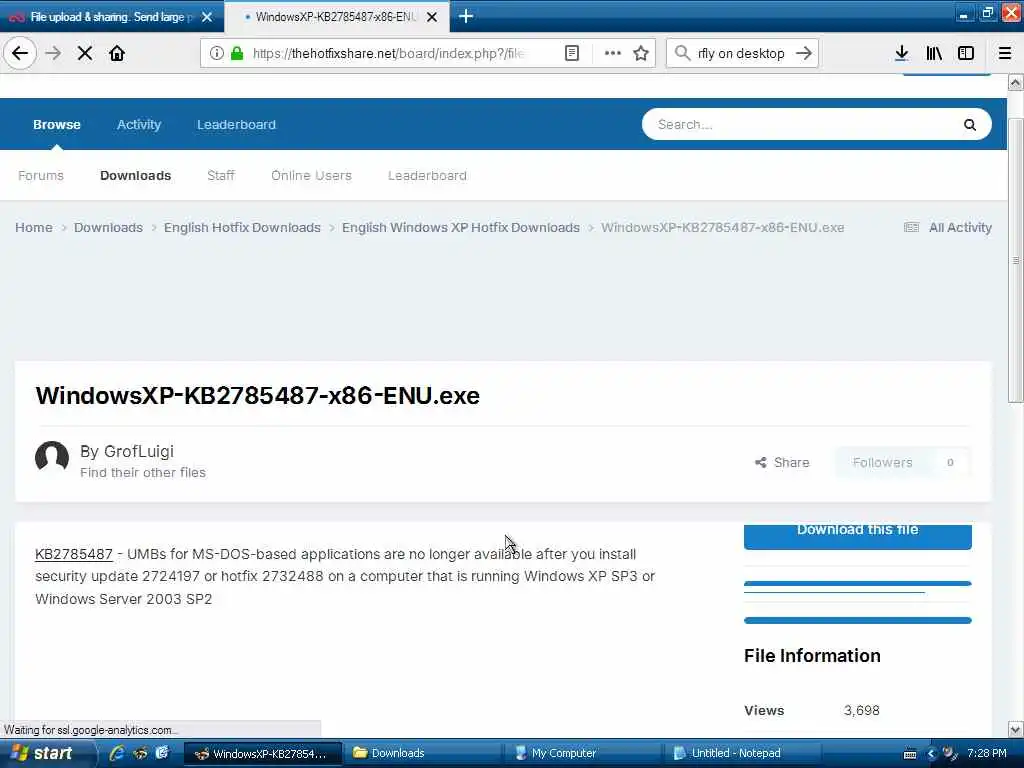Click the WindowsXP-KB2785487 taskbar button

pos(263,753)
